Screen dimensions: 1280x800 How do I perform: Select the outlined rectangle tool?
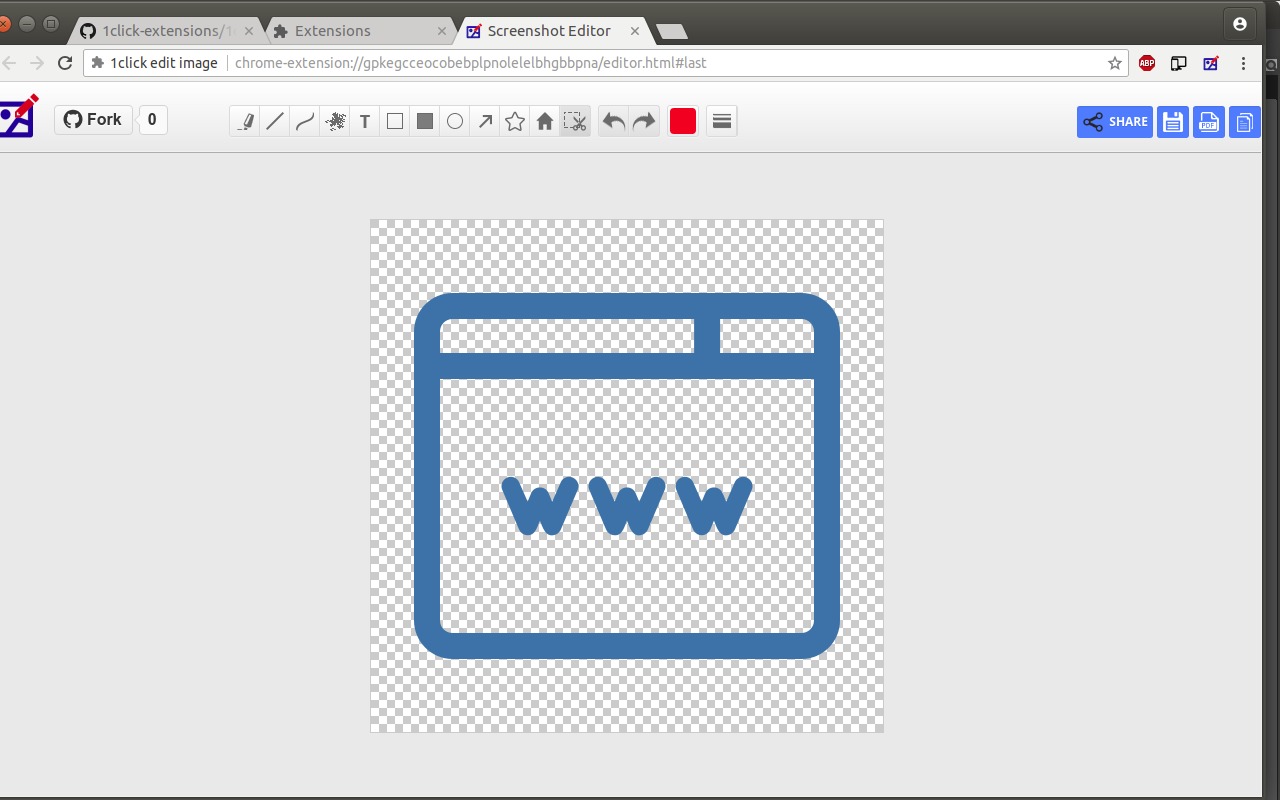395,122
